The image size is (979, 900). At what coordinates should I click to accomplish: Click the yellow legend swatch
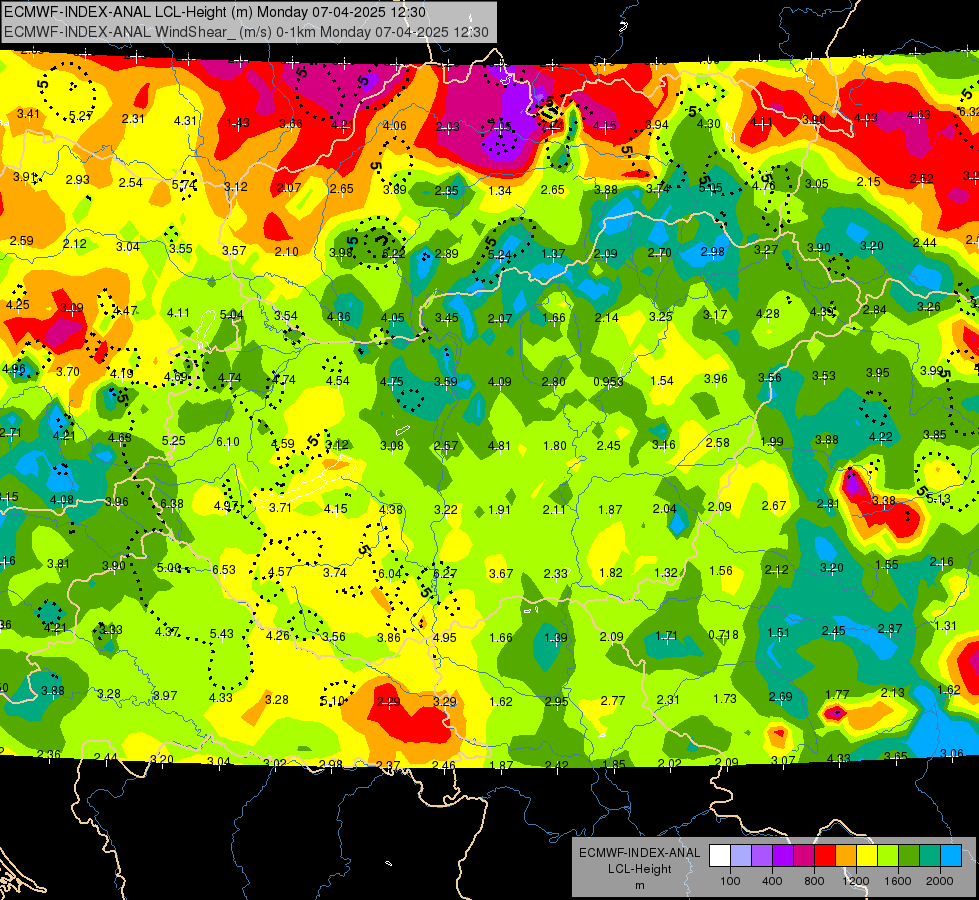(867, 856)
